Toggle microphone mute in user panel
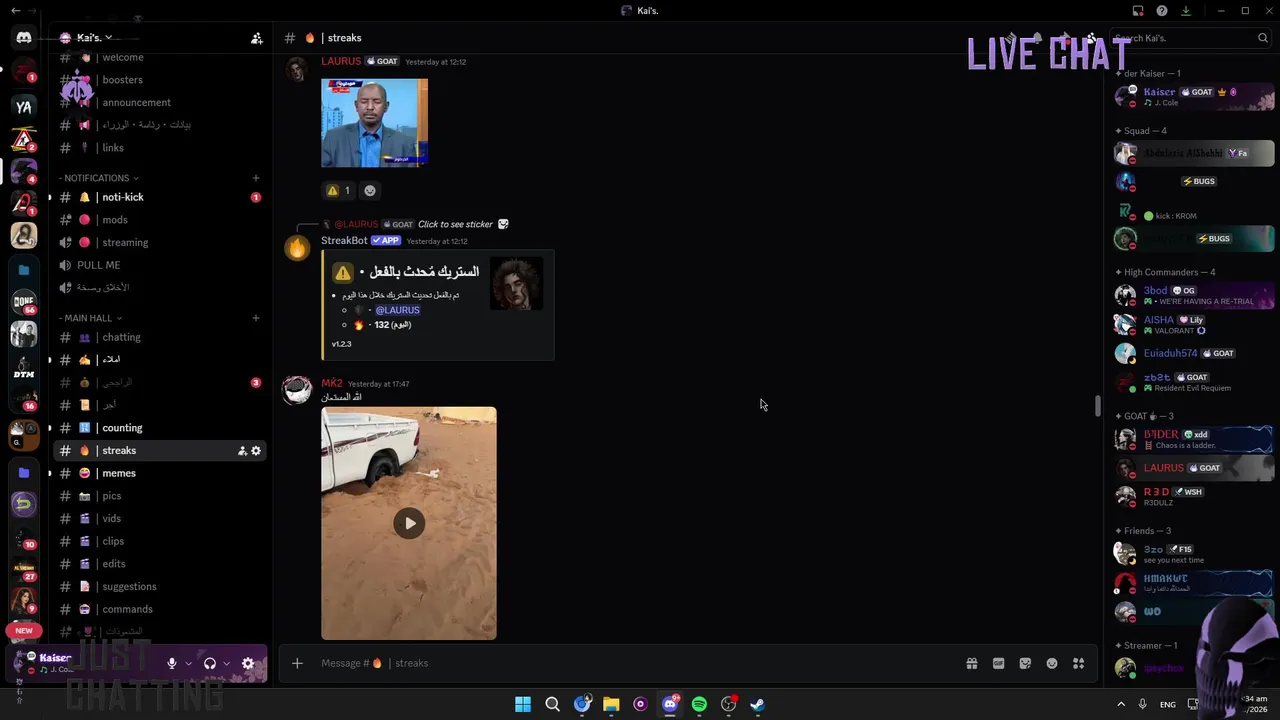Viewport: 1280px width, 720px height. coord(172,663)
